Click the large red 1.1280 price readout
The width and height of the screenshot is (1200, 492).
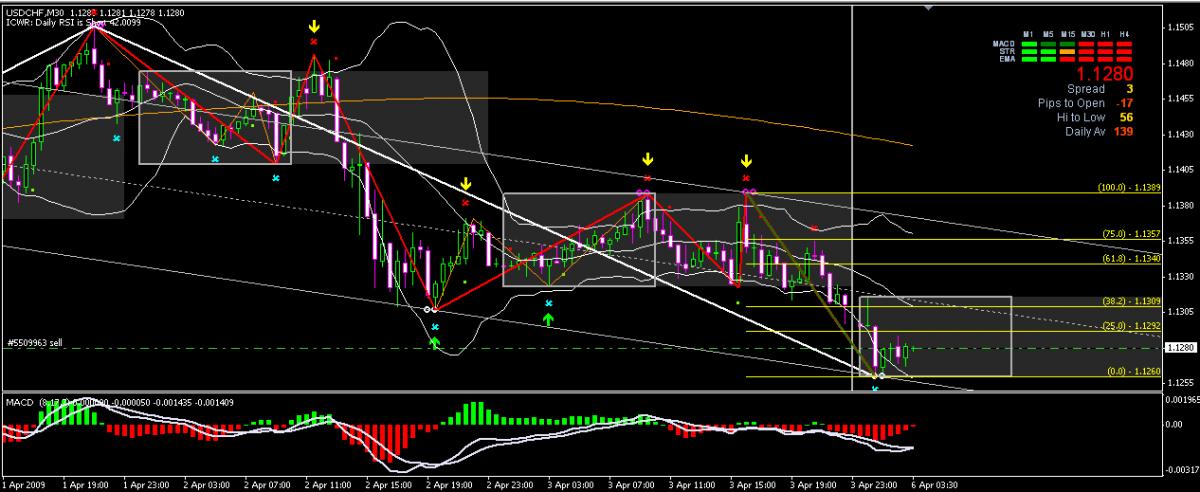coord(1104,74)
